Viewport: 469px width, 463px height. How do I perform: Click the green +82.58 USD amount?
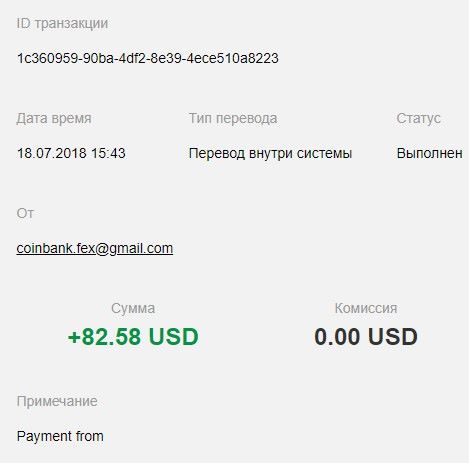click(x=133, y=336)
